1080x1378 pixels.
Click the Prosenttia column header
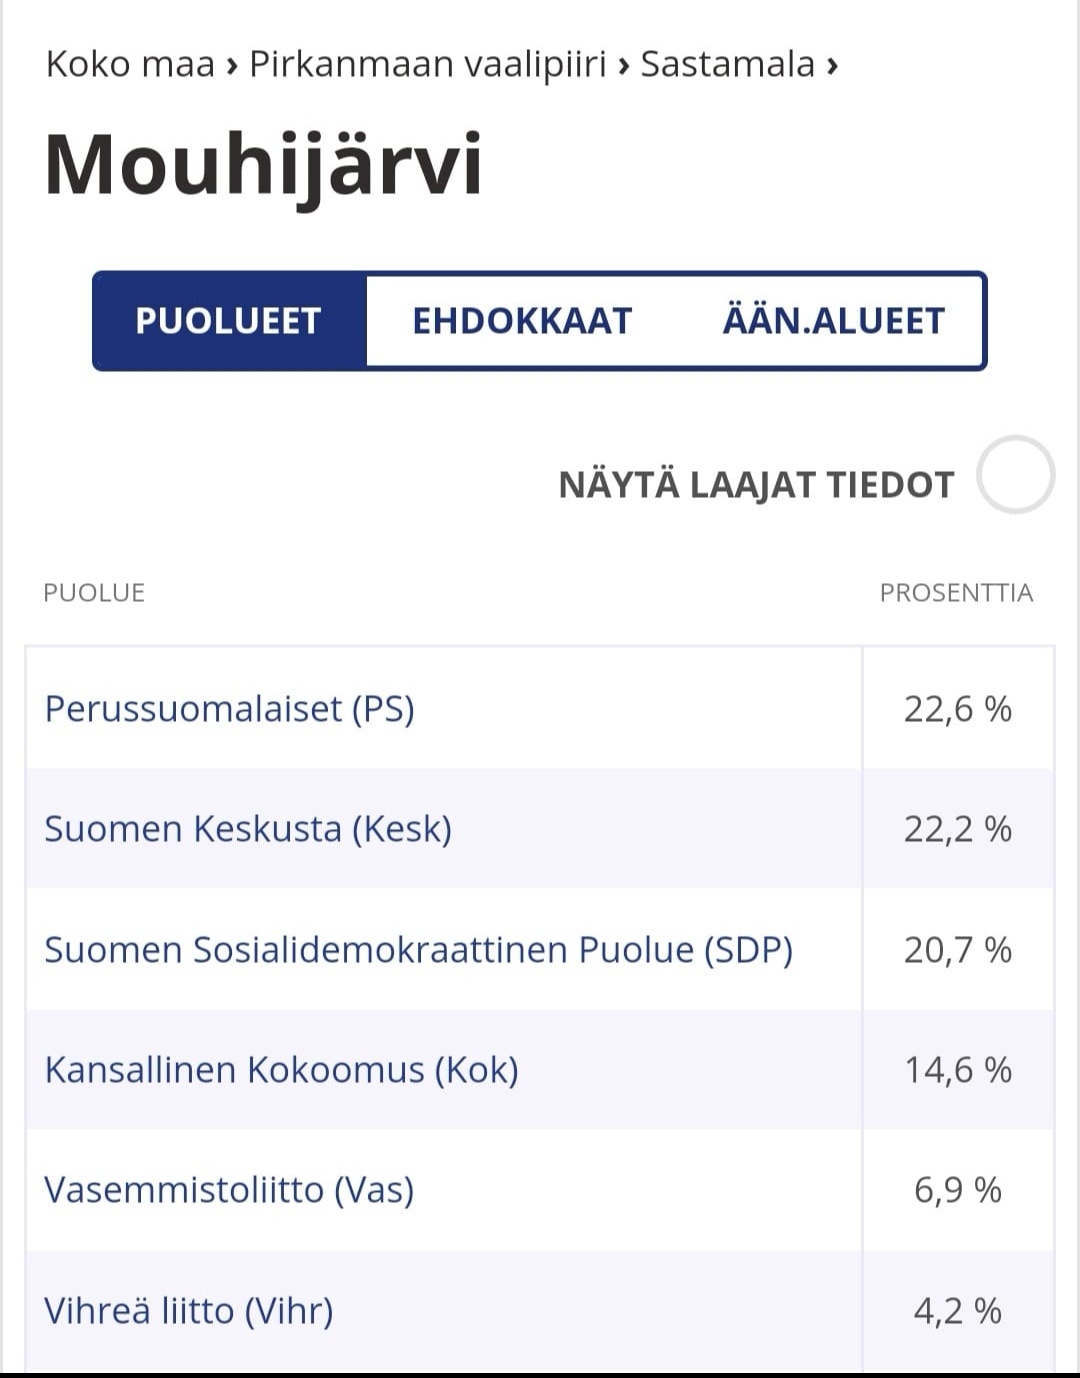(x=955, y=593)
